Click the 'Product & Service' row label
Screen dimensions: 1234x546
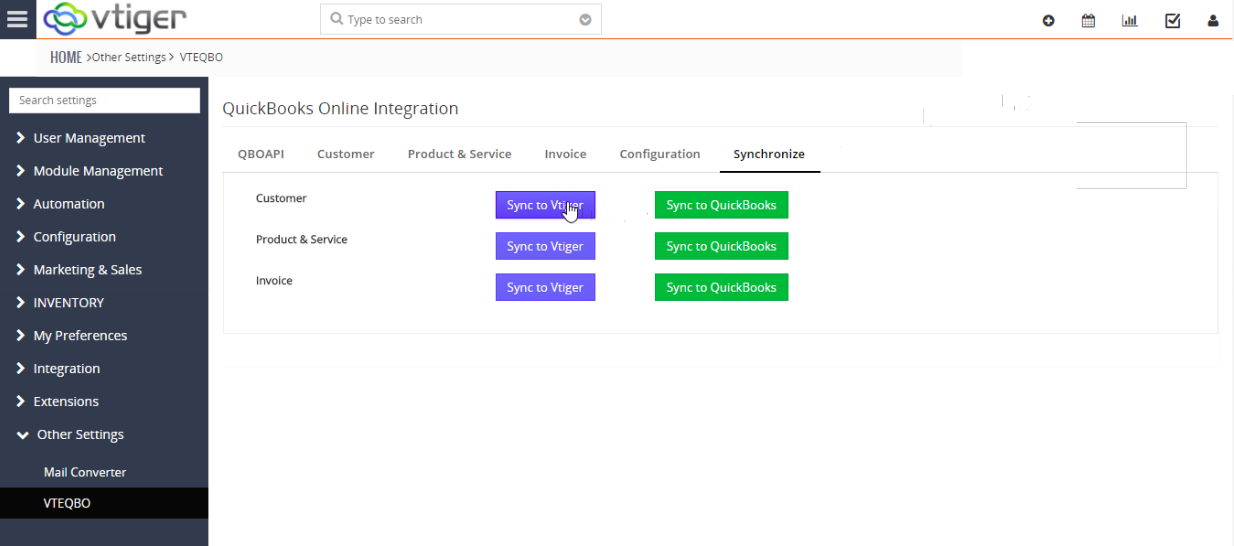302,239
